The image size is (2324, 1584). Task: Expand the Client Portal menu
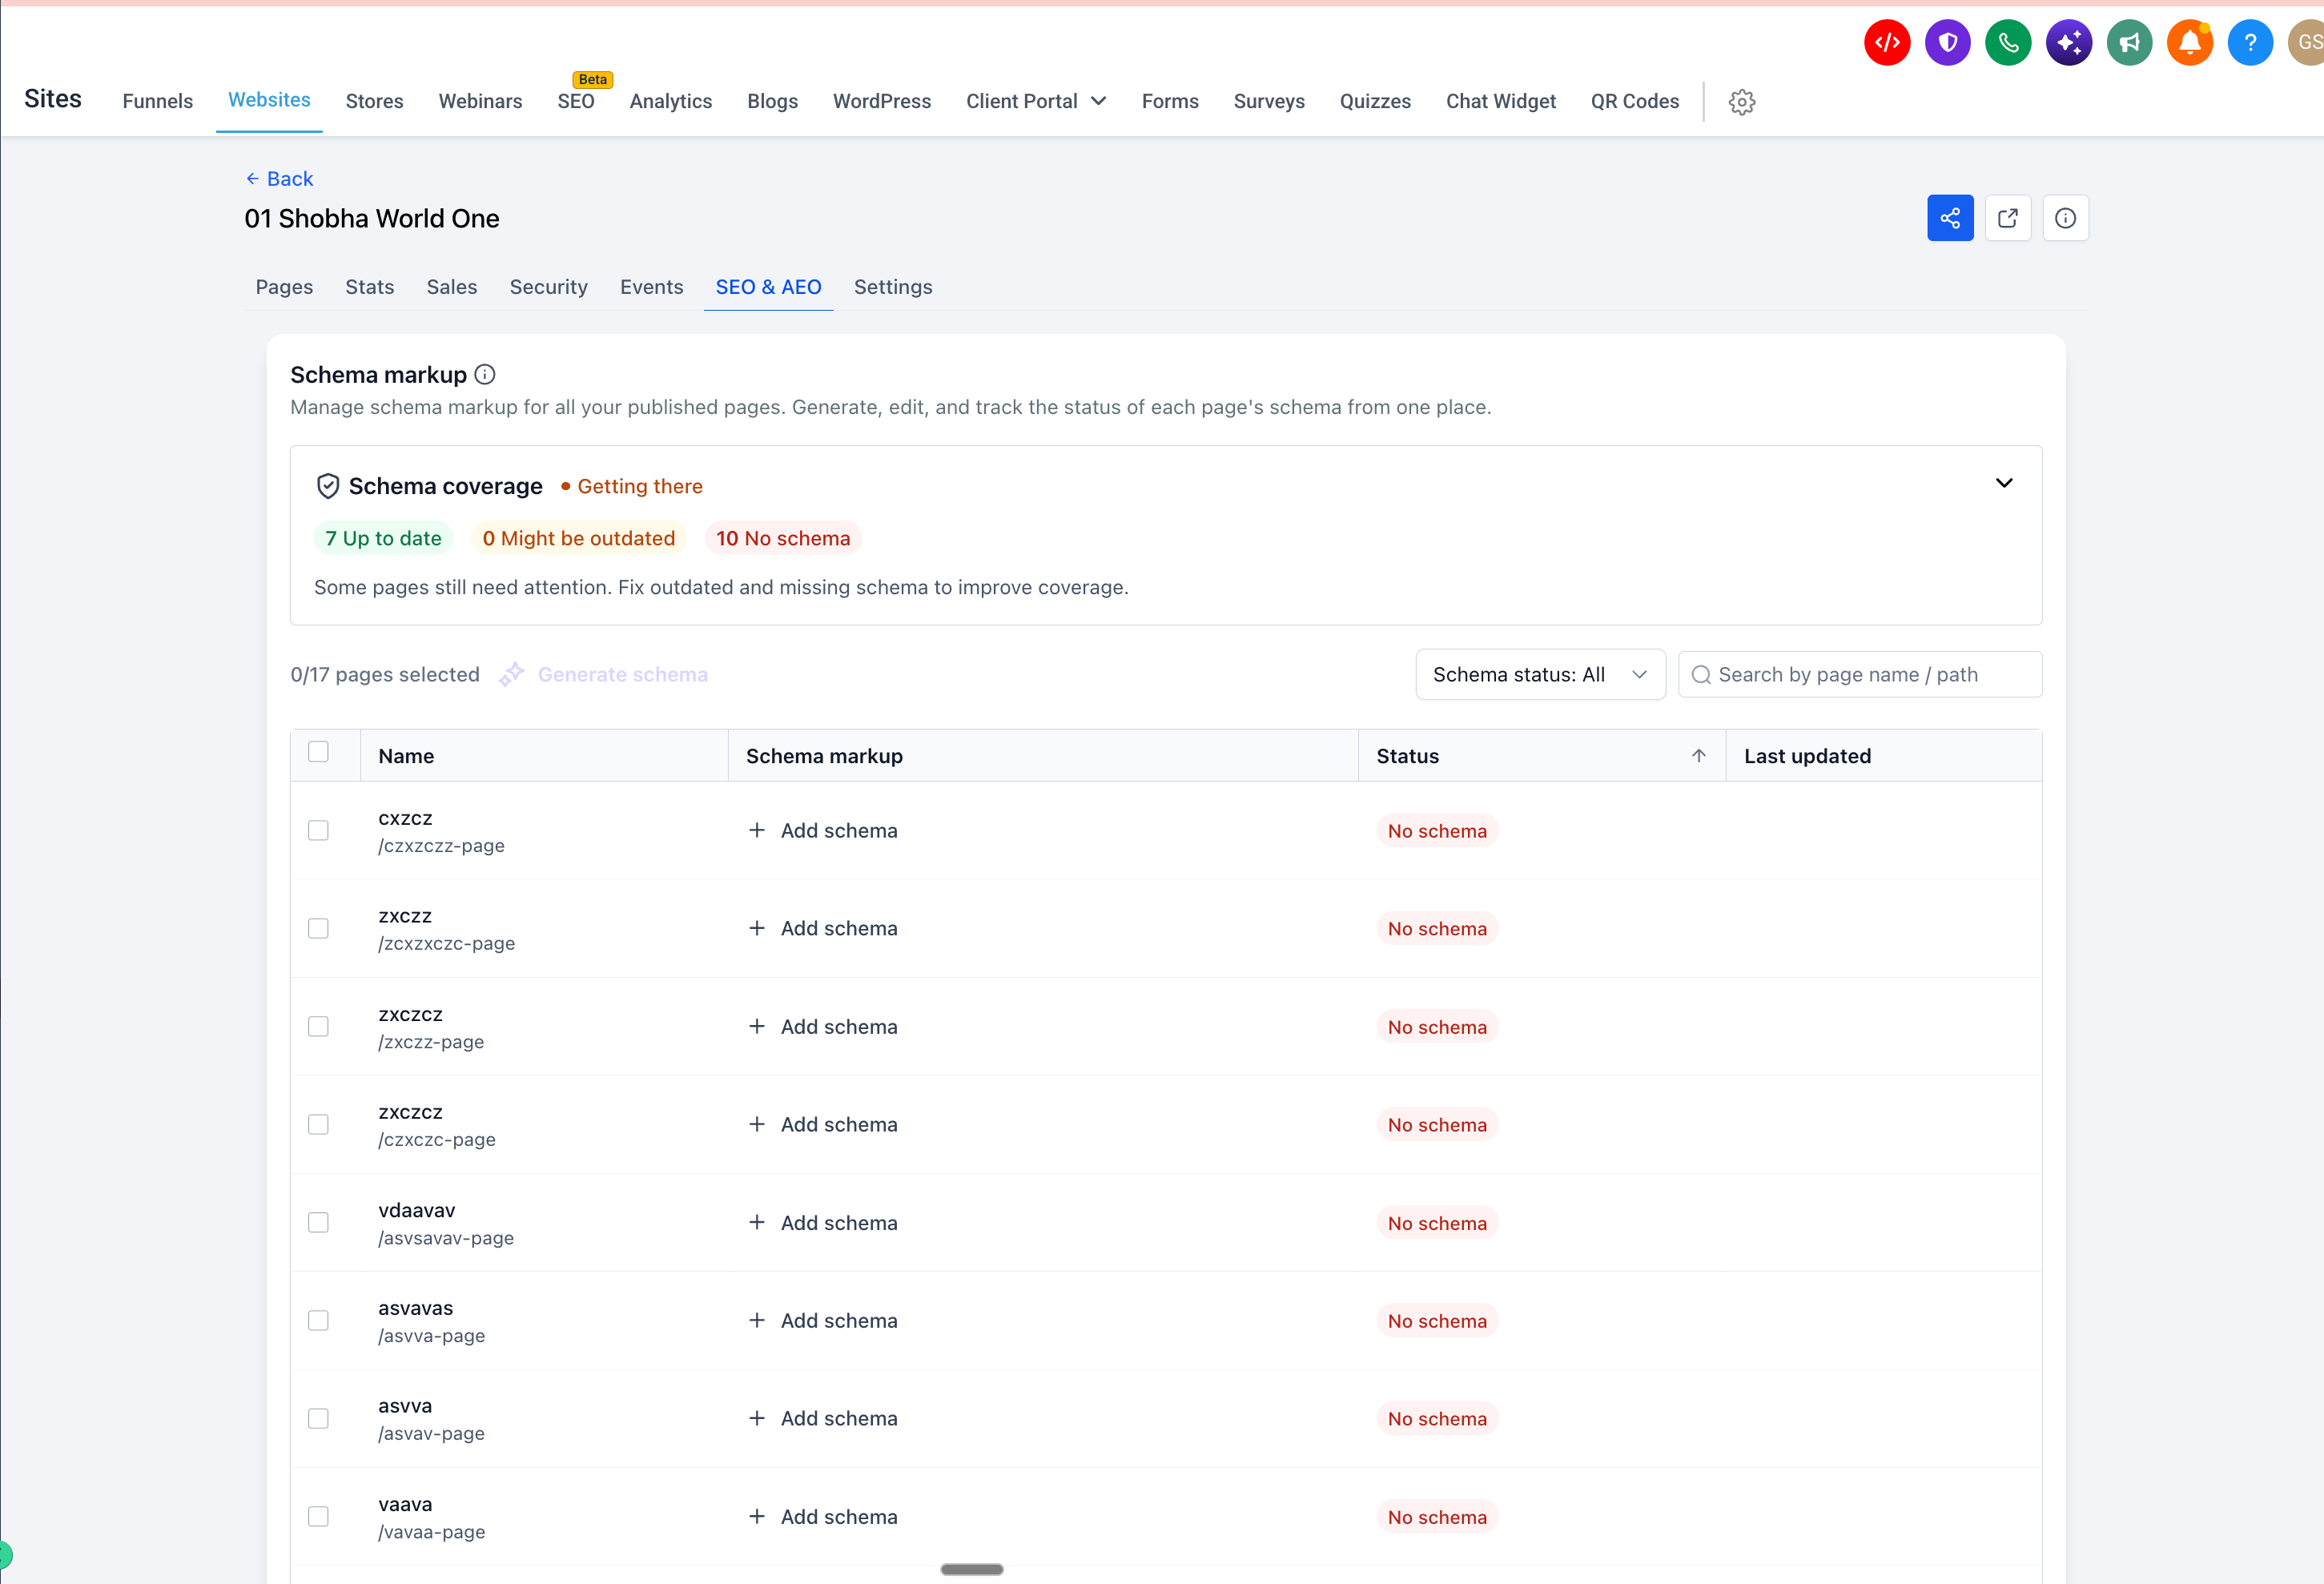tap(1036, 101)
